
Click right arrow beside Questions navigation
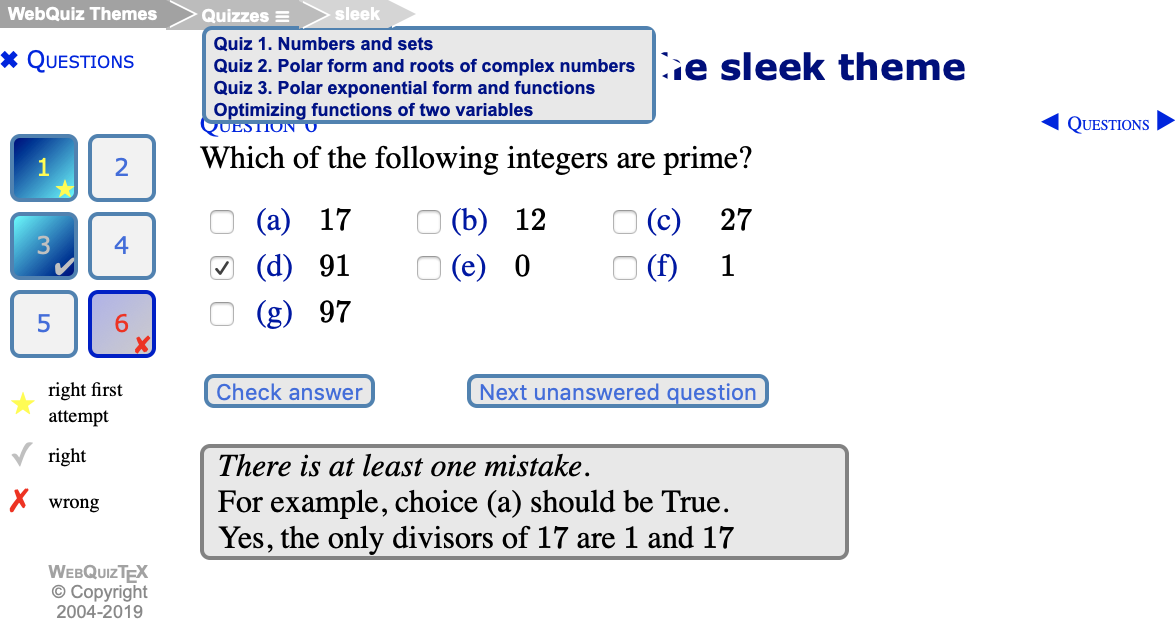click(x=1165, y=123)
